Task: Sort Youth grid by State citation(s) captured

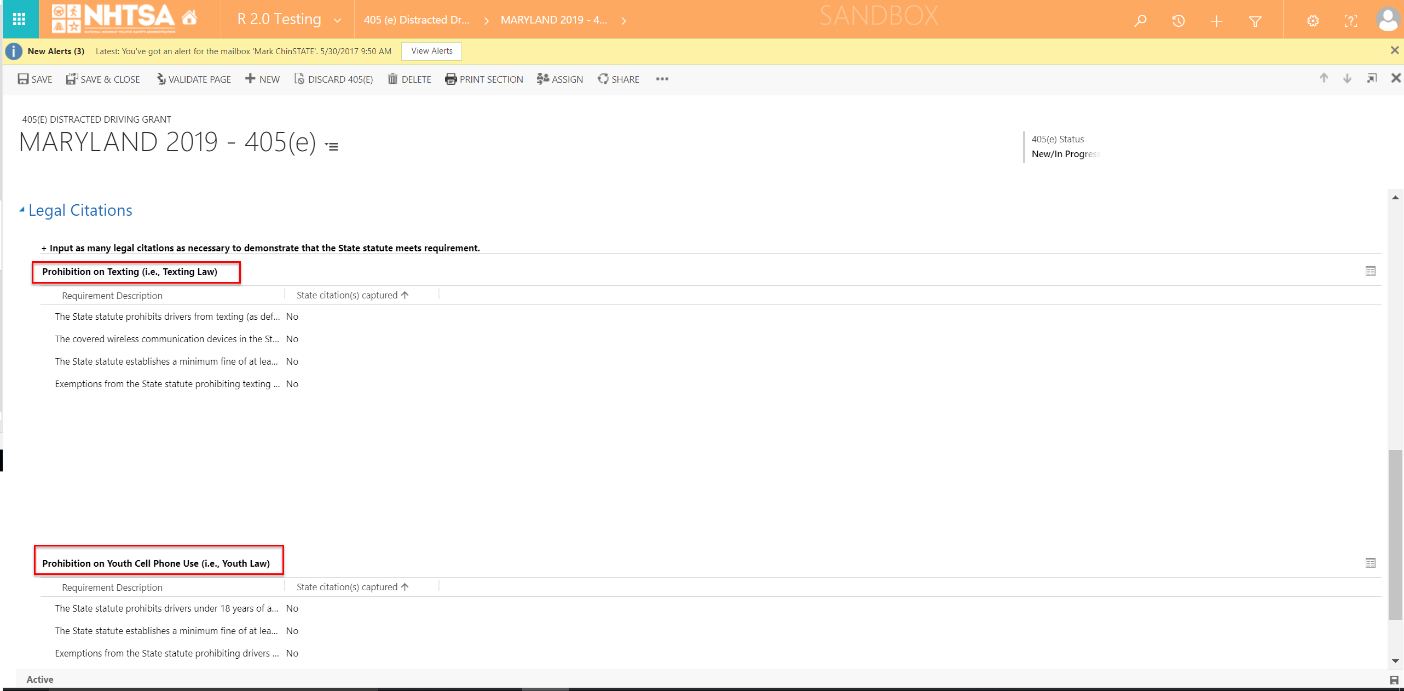Action: click(x=353, y=588)
